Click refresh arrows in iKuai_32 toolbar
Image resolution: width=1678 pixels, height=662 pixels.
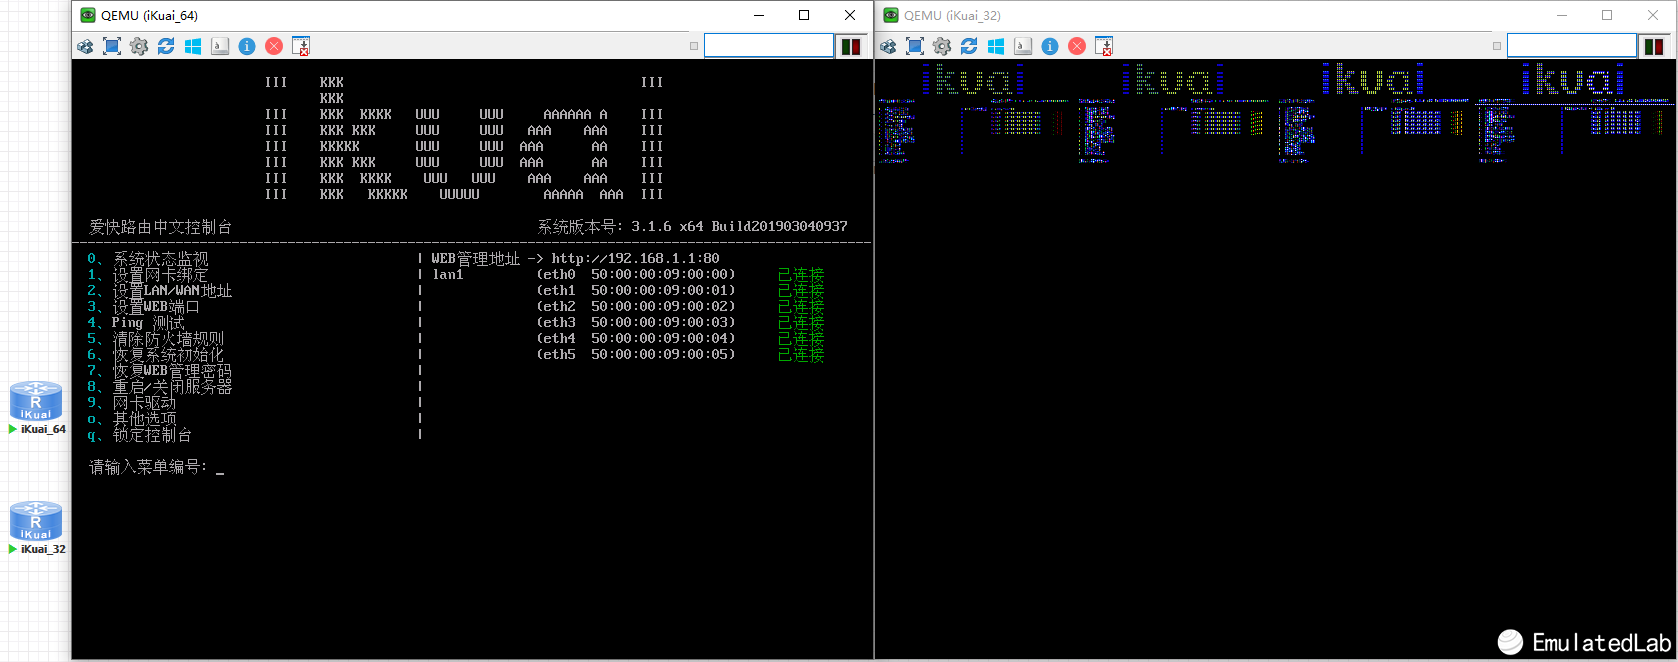[x=969, y=46]
